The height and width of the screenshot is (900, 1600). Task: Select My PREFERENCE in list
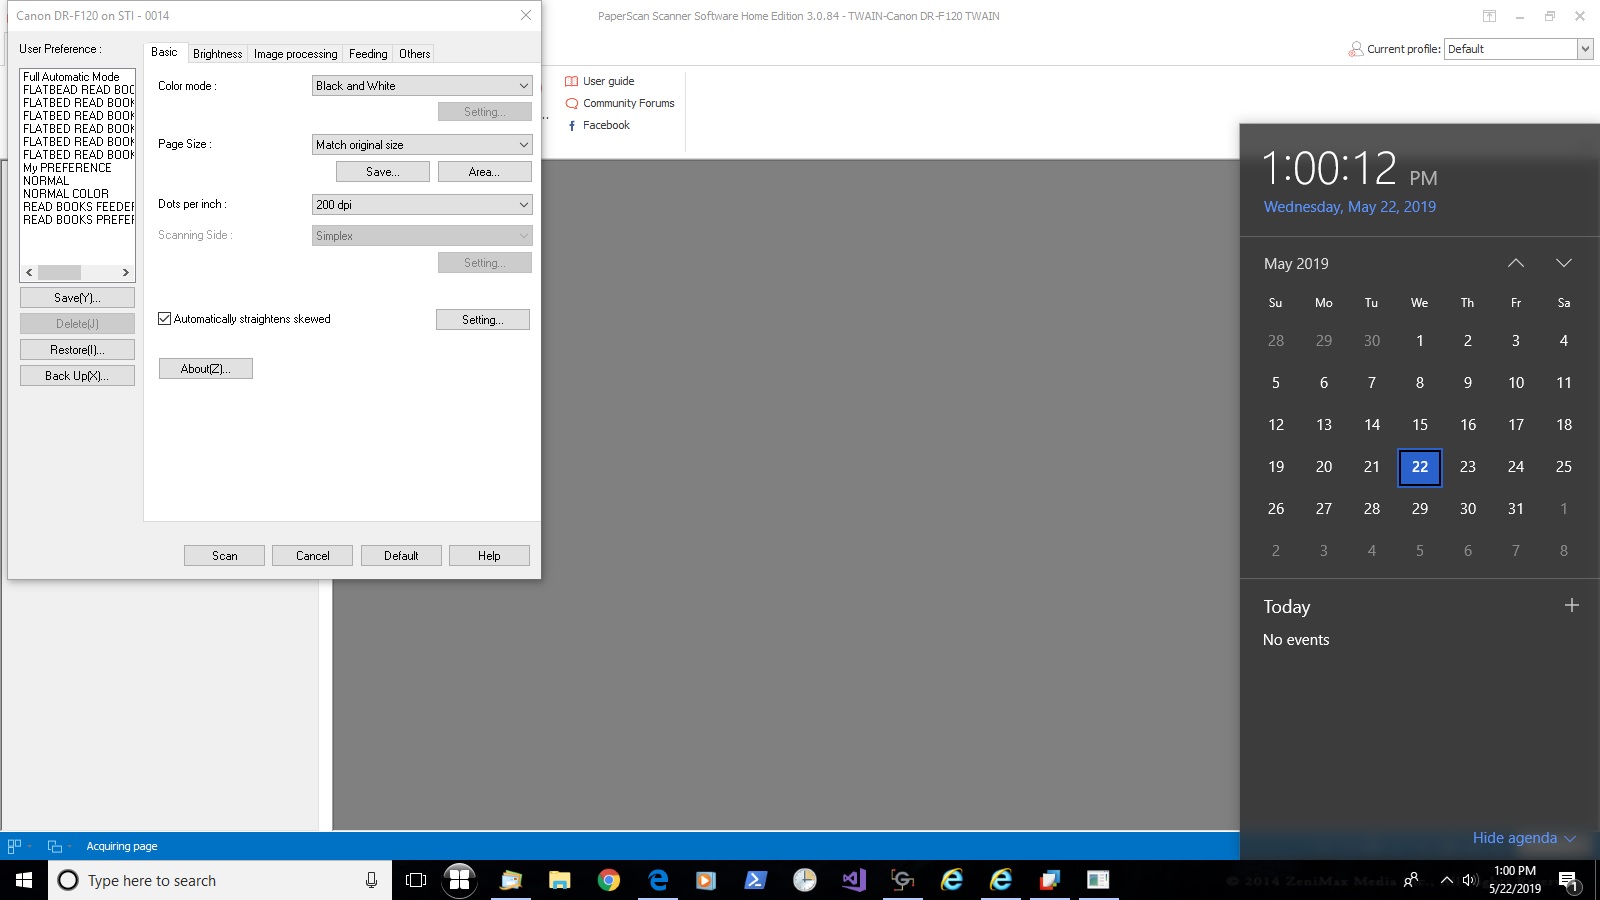click(78, 168)
